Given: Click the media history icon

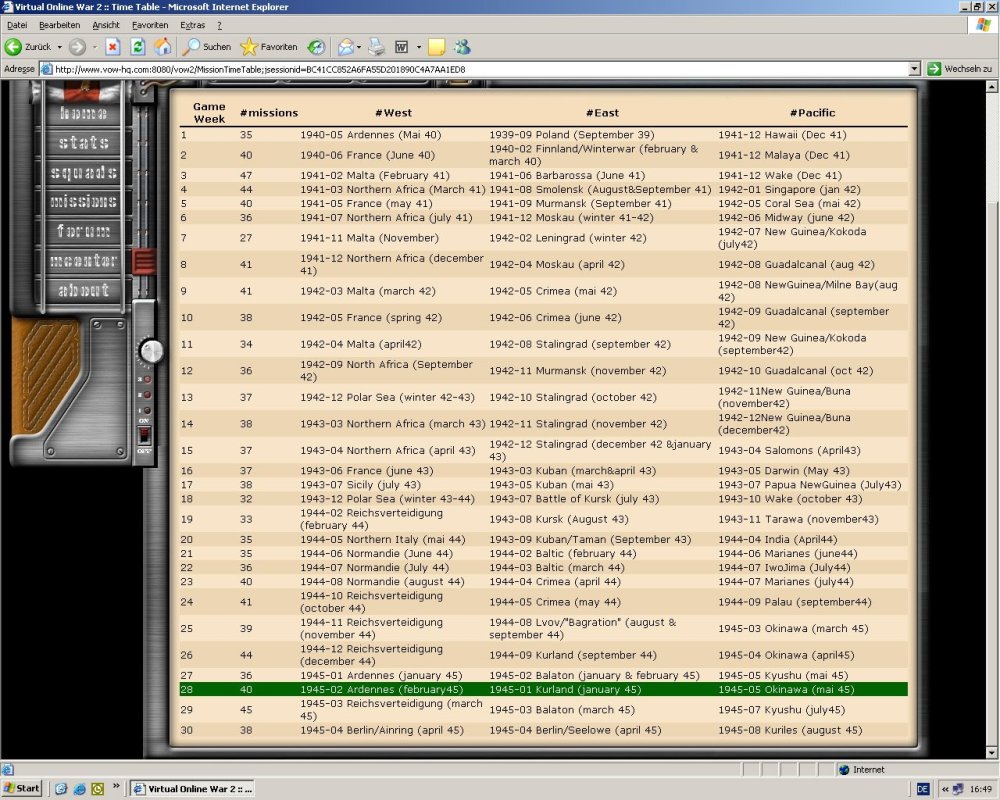Looking at the screenshot, I should click(316, 46).
